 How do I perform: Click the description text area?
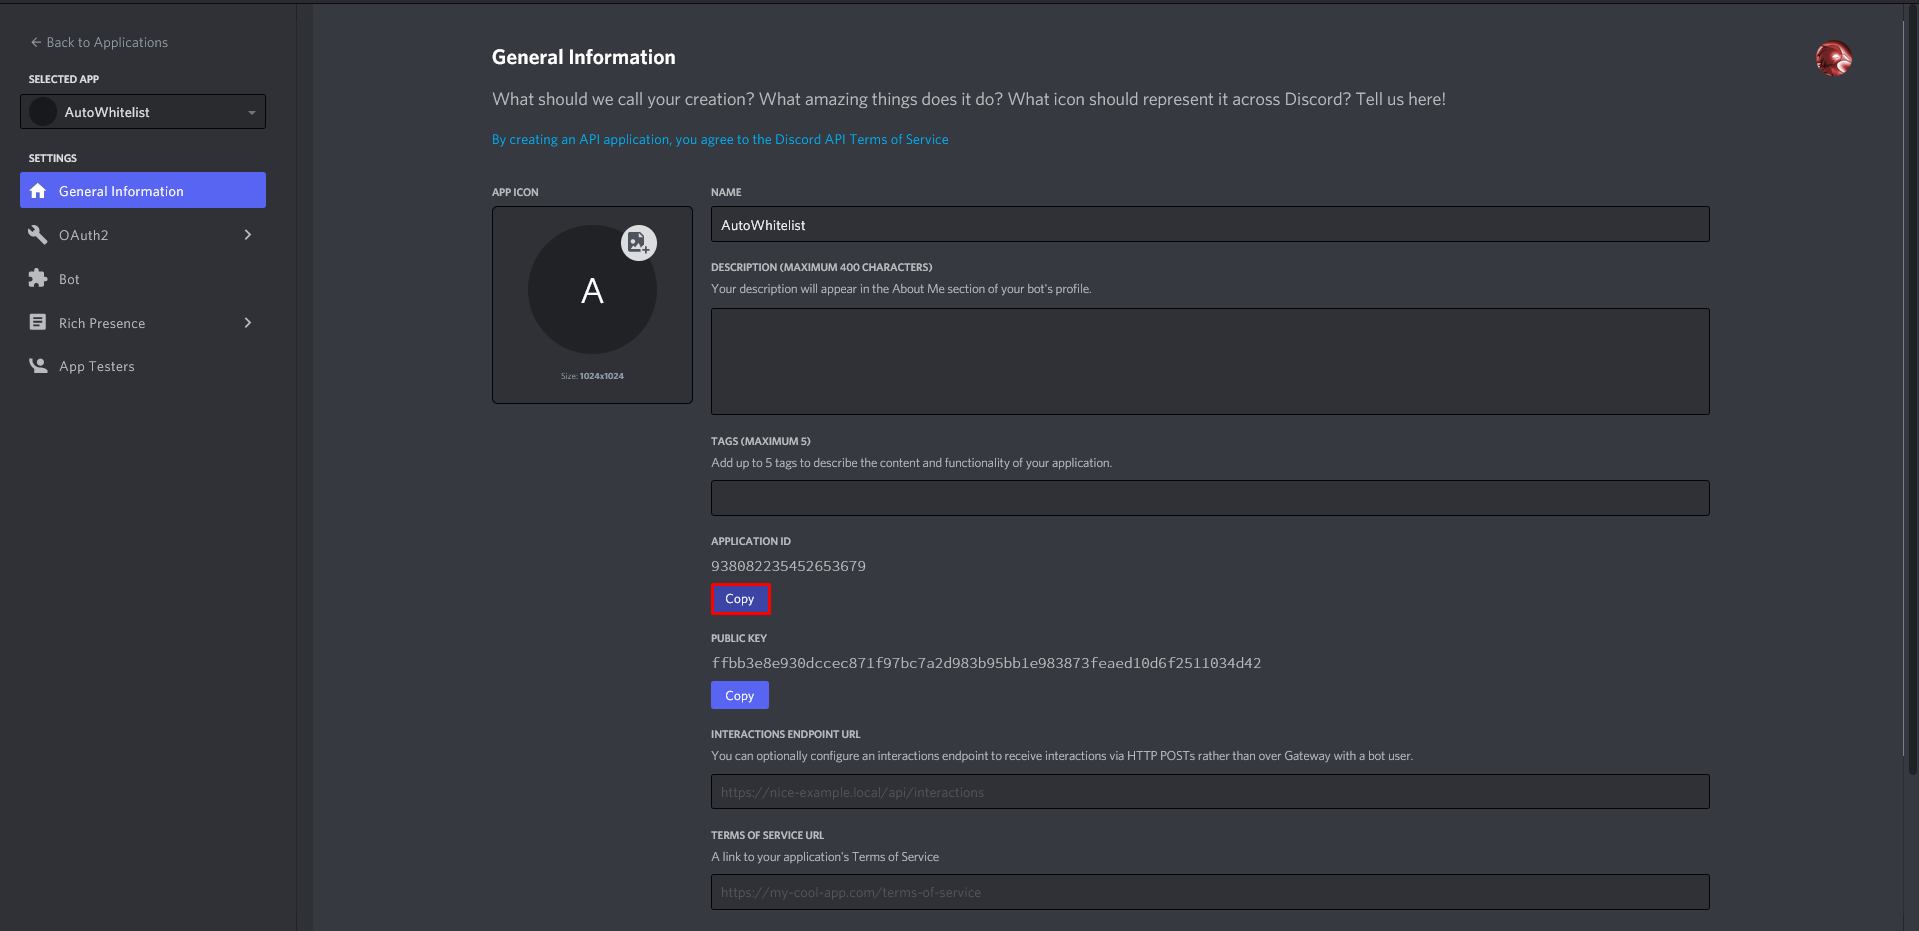pyautogui.click(x=1209, y=360)
